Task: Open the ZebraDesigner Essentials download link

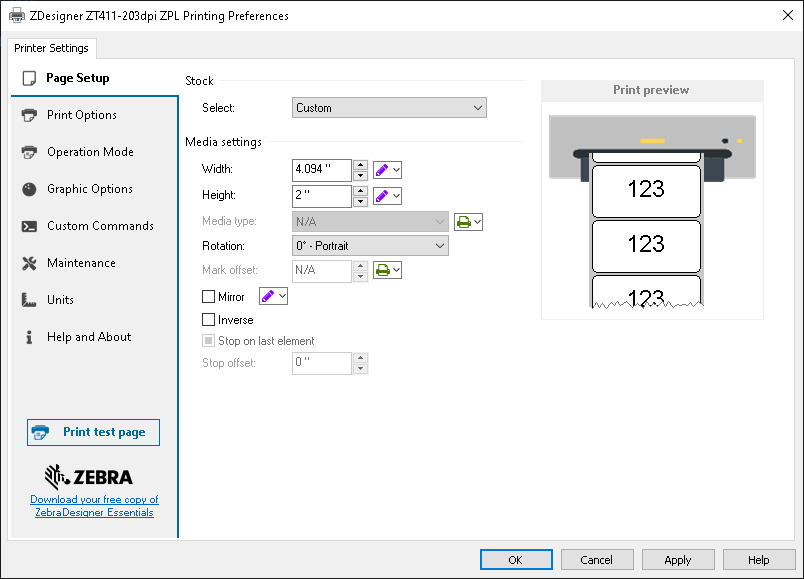Action: [93, 505]
